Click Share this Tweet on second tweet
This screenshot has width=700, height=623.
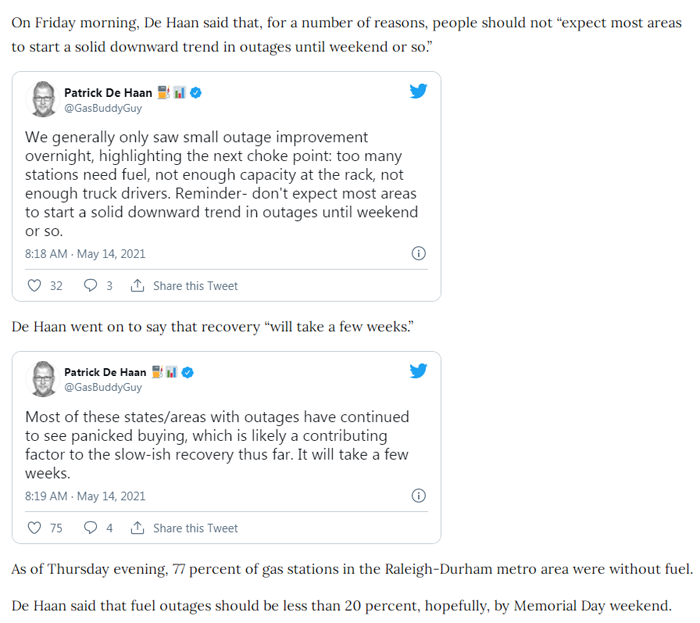tap(195, 528)
